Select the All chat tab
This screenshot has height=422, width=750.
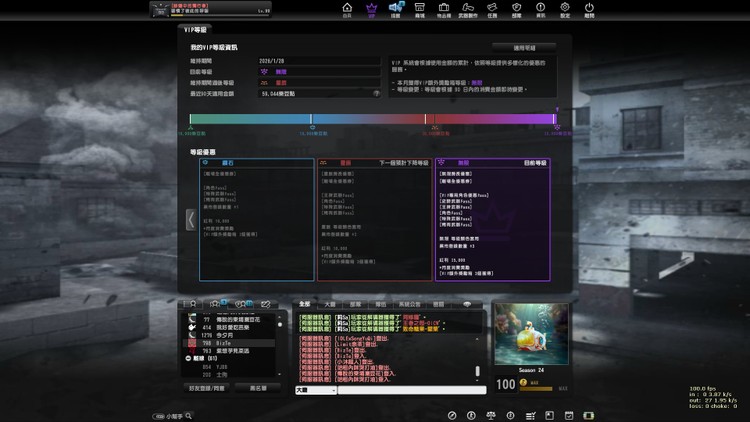pos(304,303)
